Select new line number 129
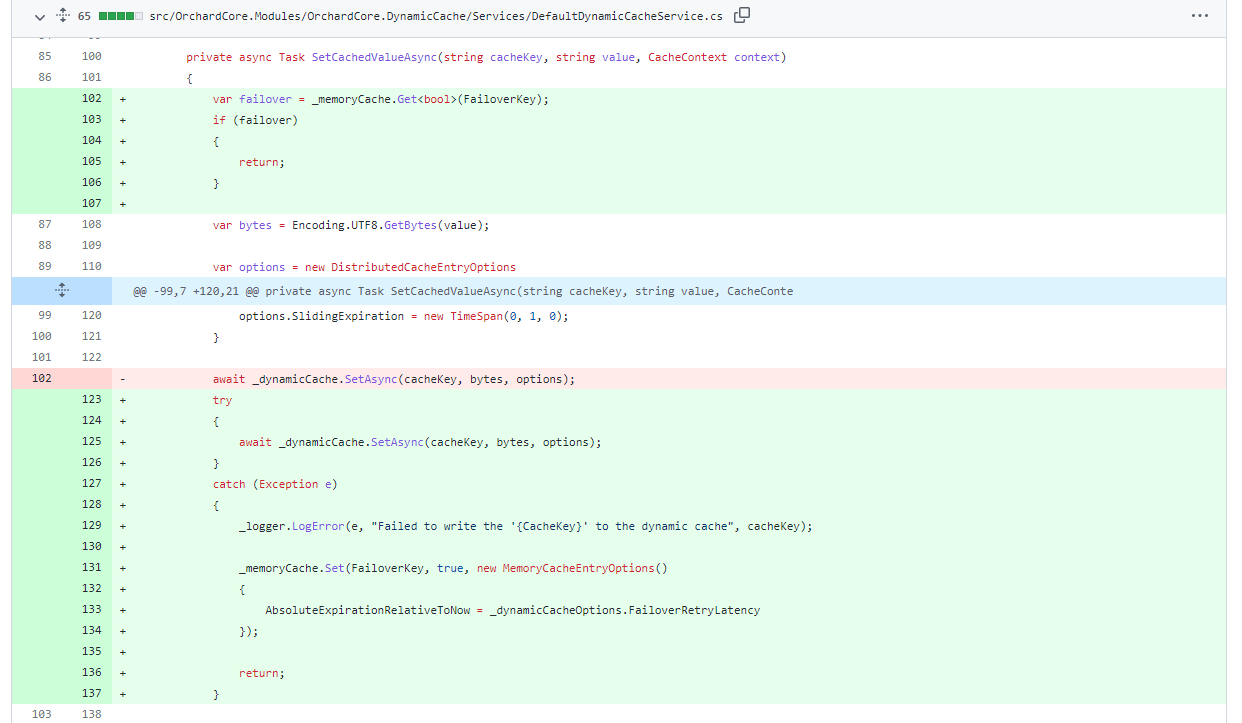The width and height of the screenshot is (1242, 723). [x=91, y=526]
